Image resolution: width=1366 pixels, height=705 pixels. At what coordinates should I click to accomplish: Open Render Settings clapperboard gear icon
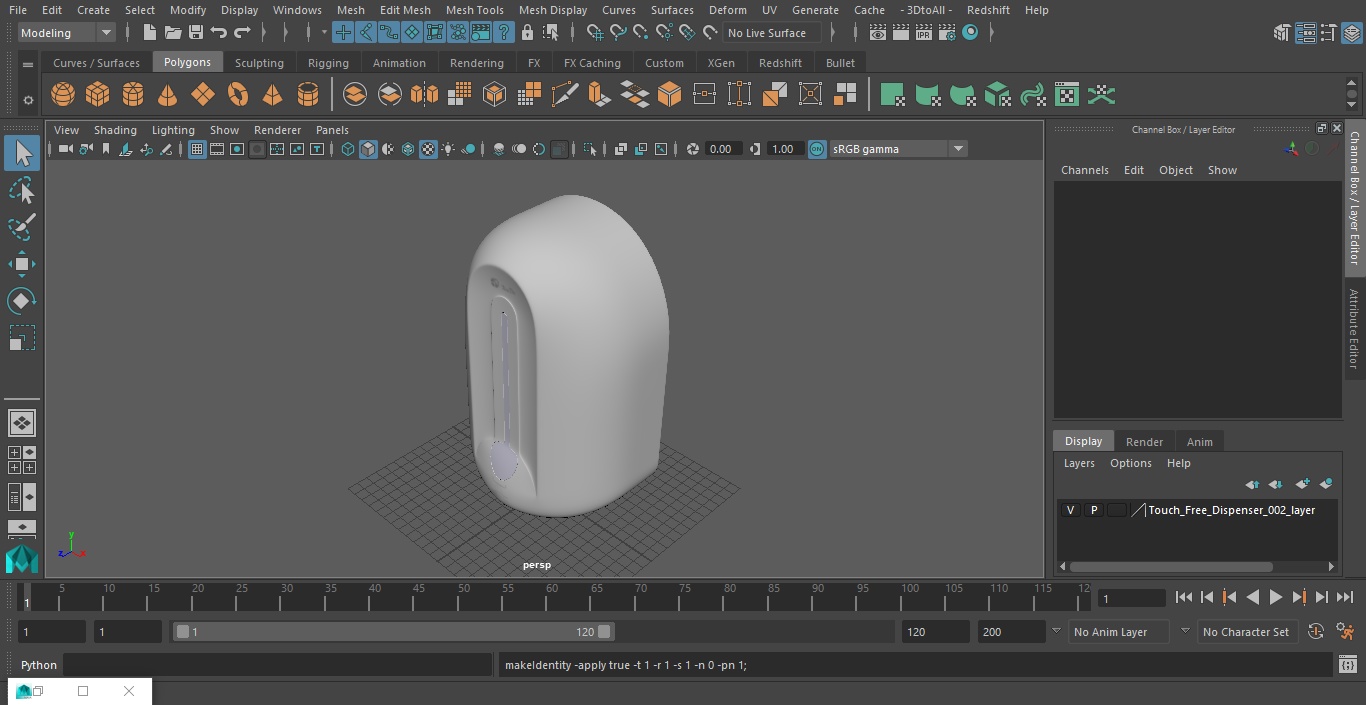click(946, 33)
